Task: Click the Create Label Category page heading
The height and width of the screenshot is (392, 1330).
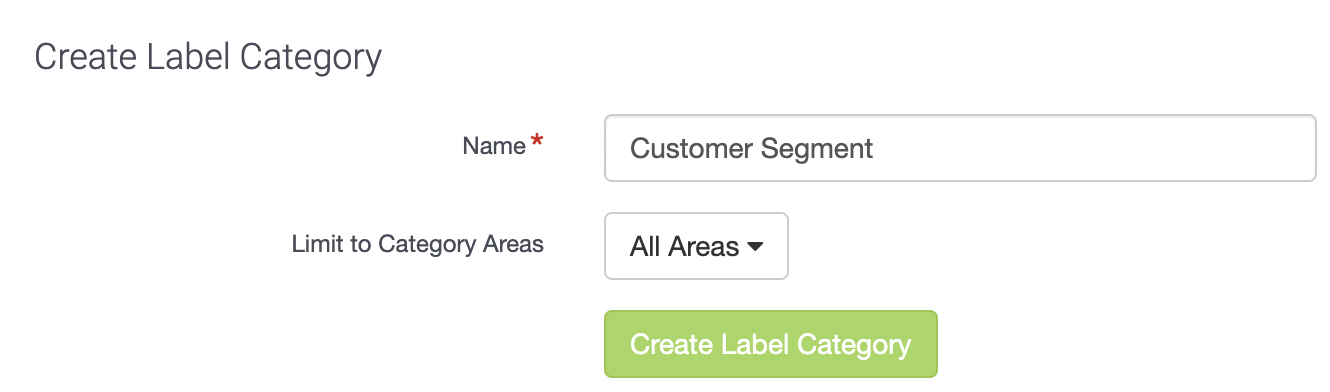Action: [208, 57]
